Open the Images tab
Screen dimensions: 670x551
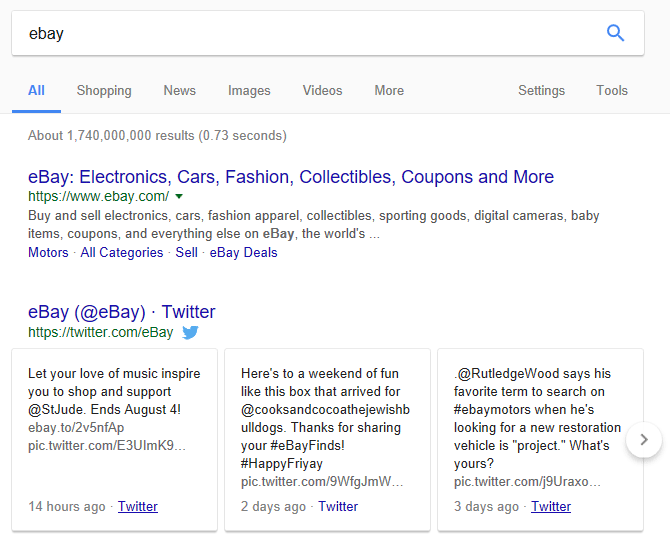coord(249,91)
